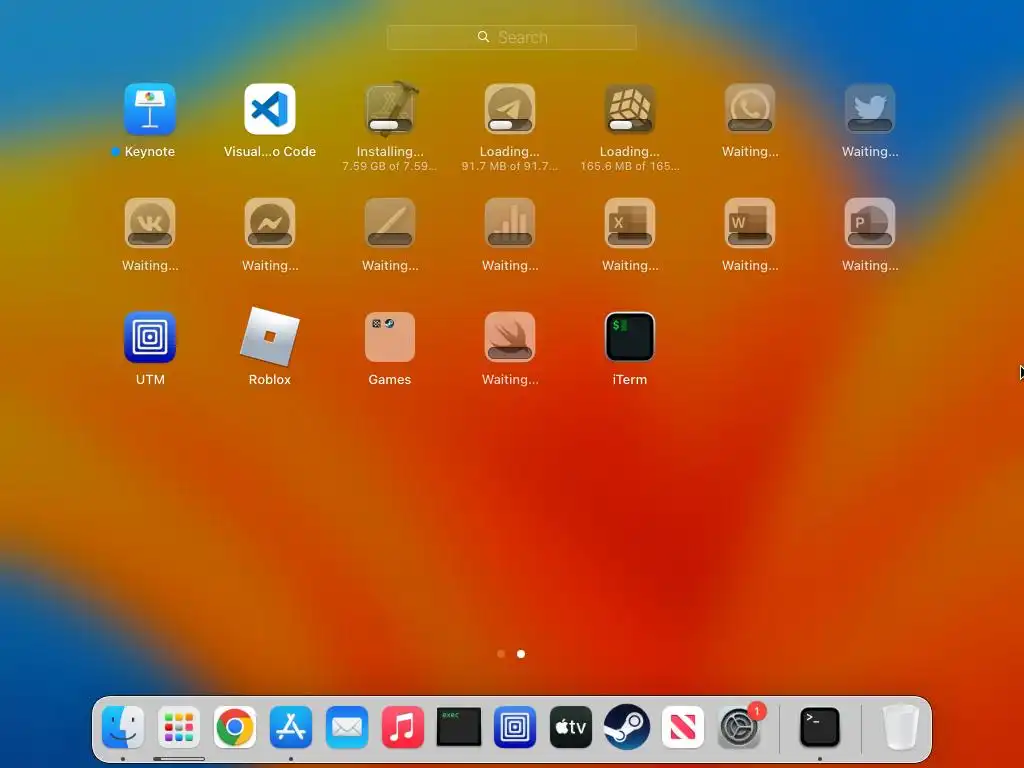Open Mail from the Dock

point(347,727)
